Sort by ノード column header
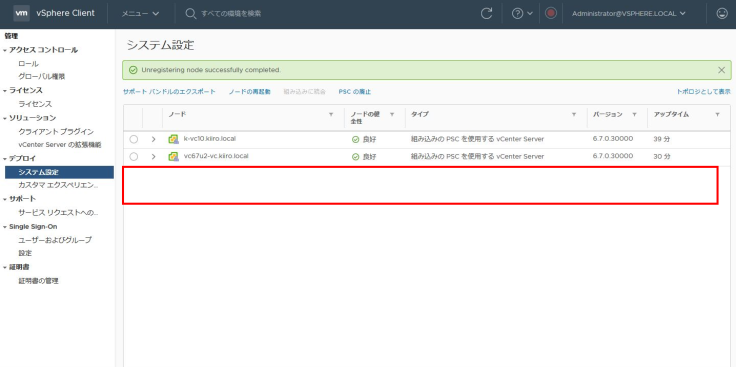Screen dimensions: 736x367 pyautogui.click(x=177, y=115)
